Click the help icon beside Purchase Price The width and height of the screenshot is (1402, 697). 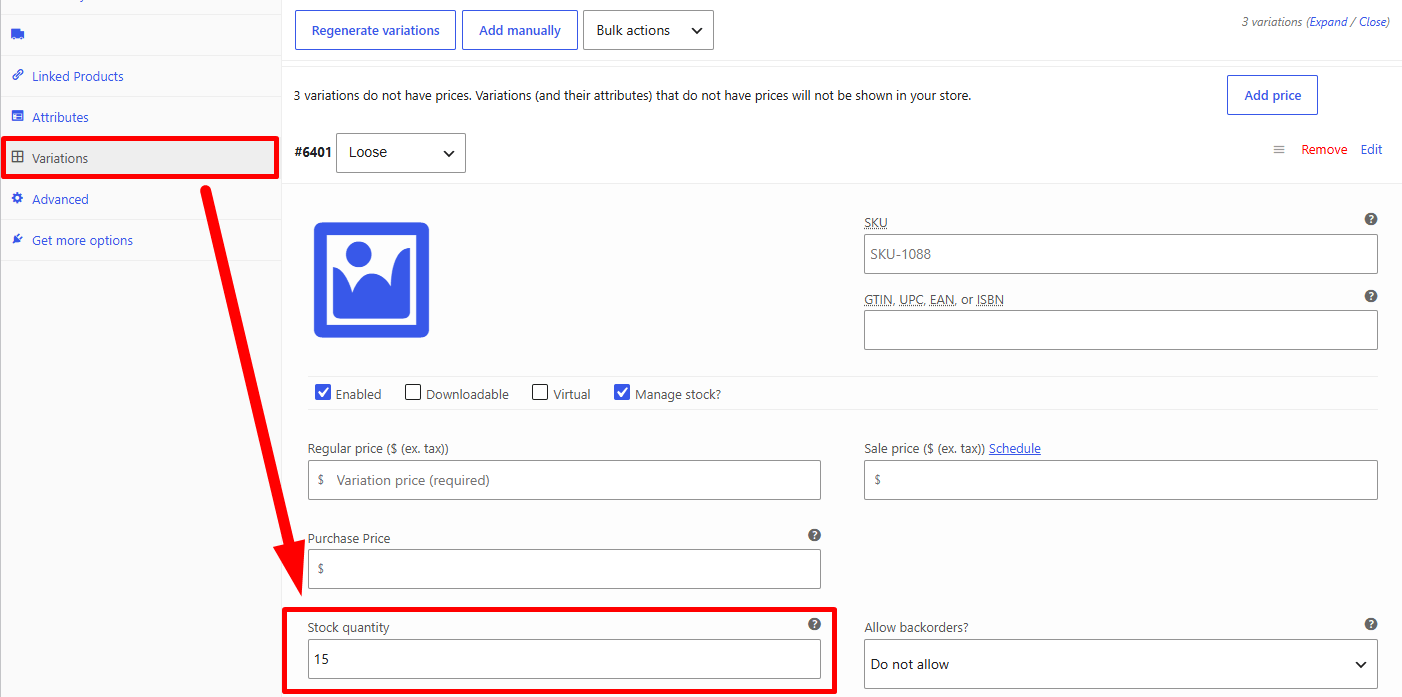point(814,535)
